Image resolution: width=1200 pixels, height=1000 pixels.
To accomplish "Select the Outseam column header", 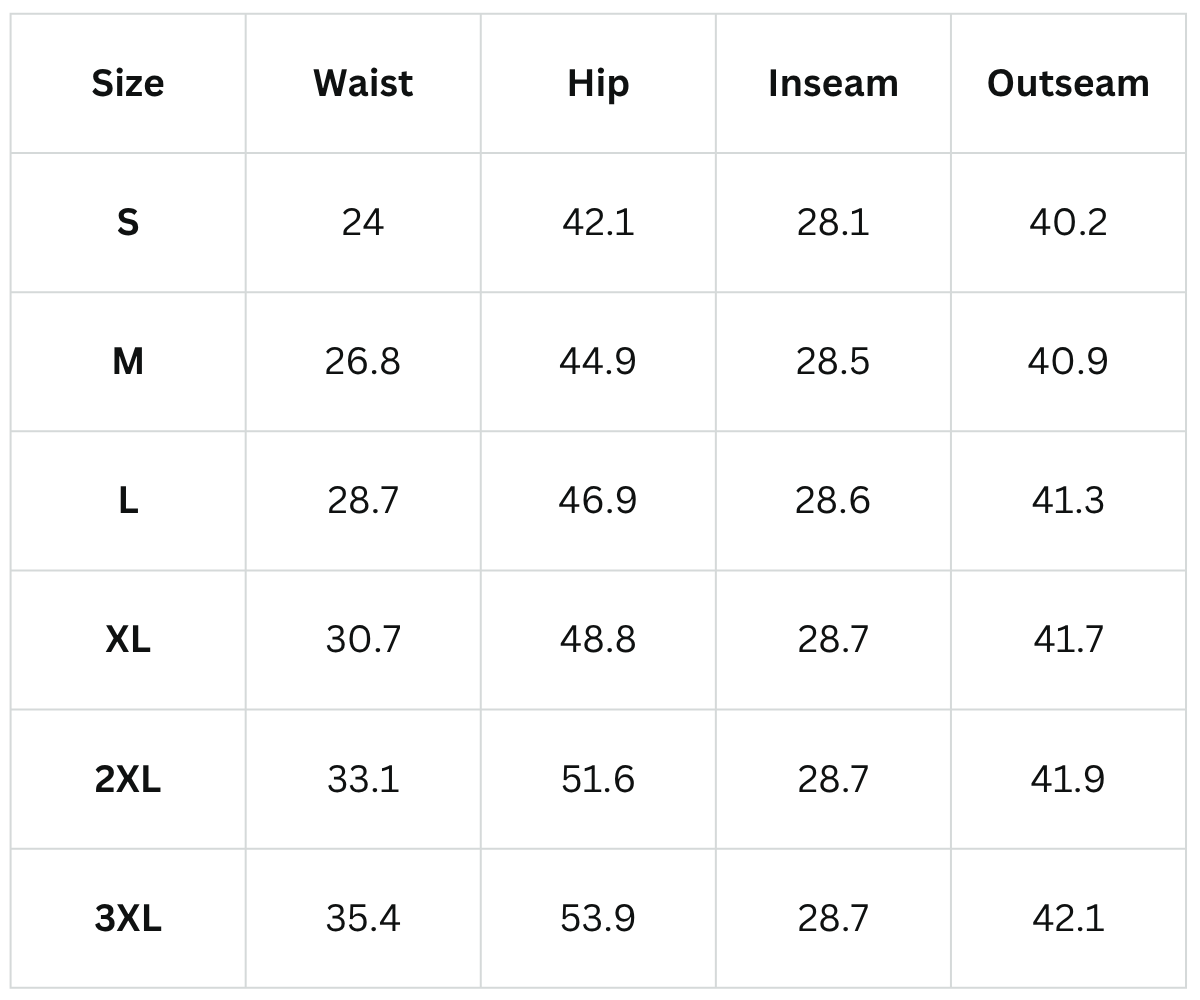I will click(x=1068, y=83).
